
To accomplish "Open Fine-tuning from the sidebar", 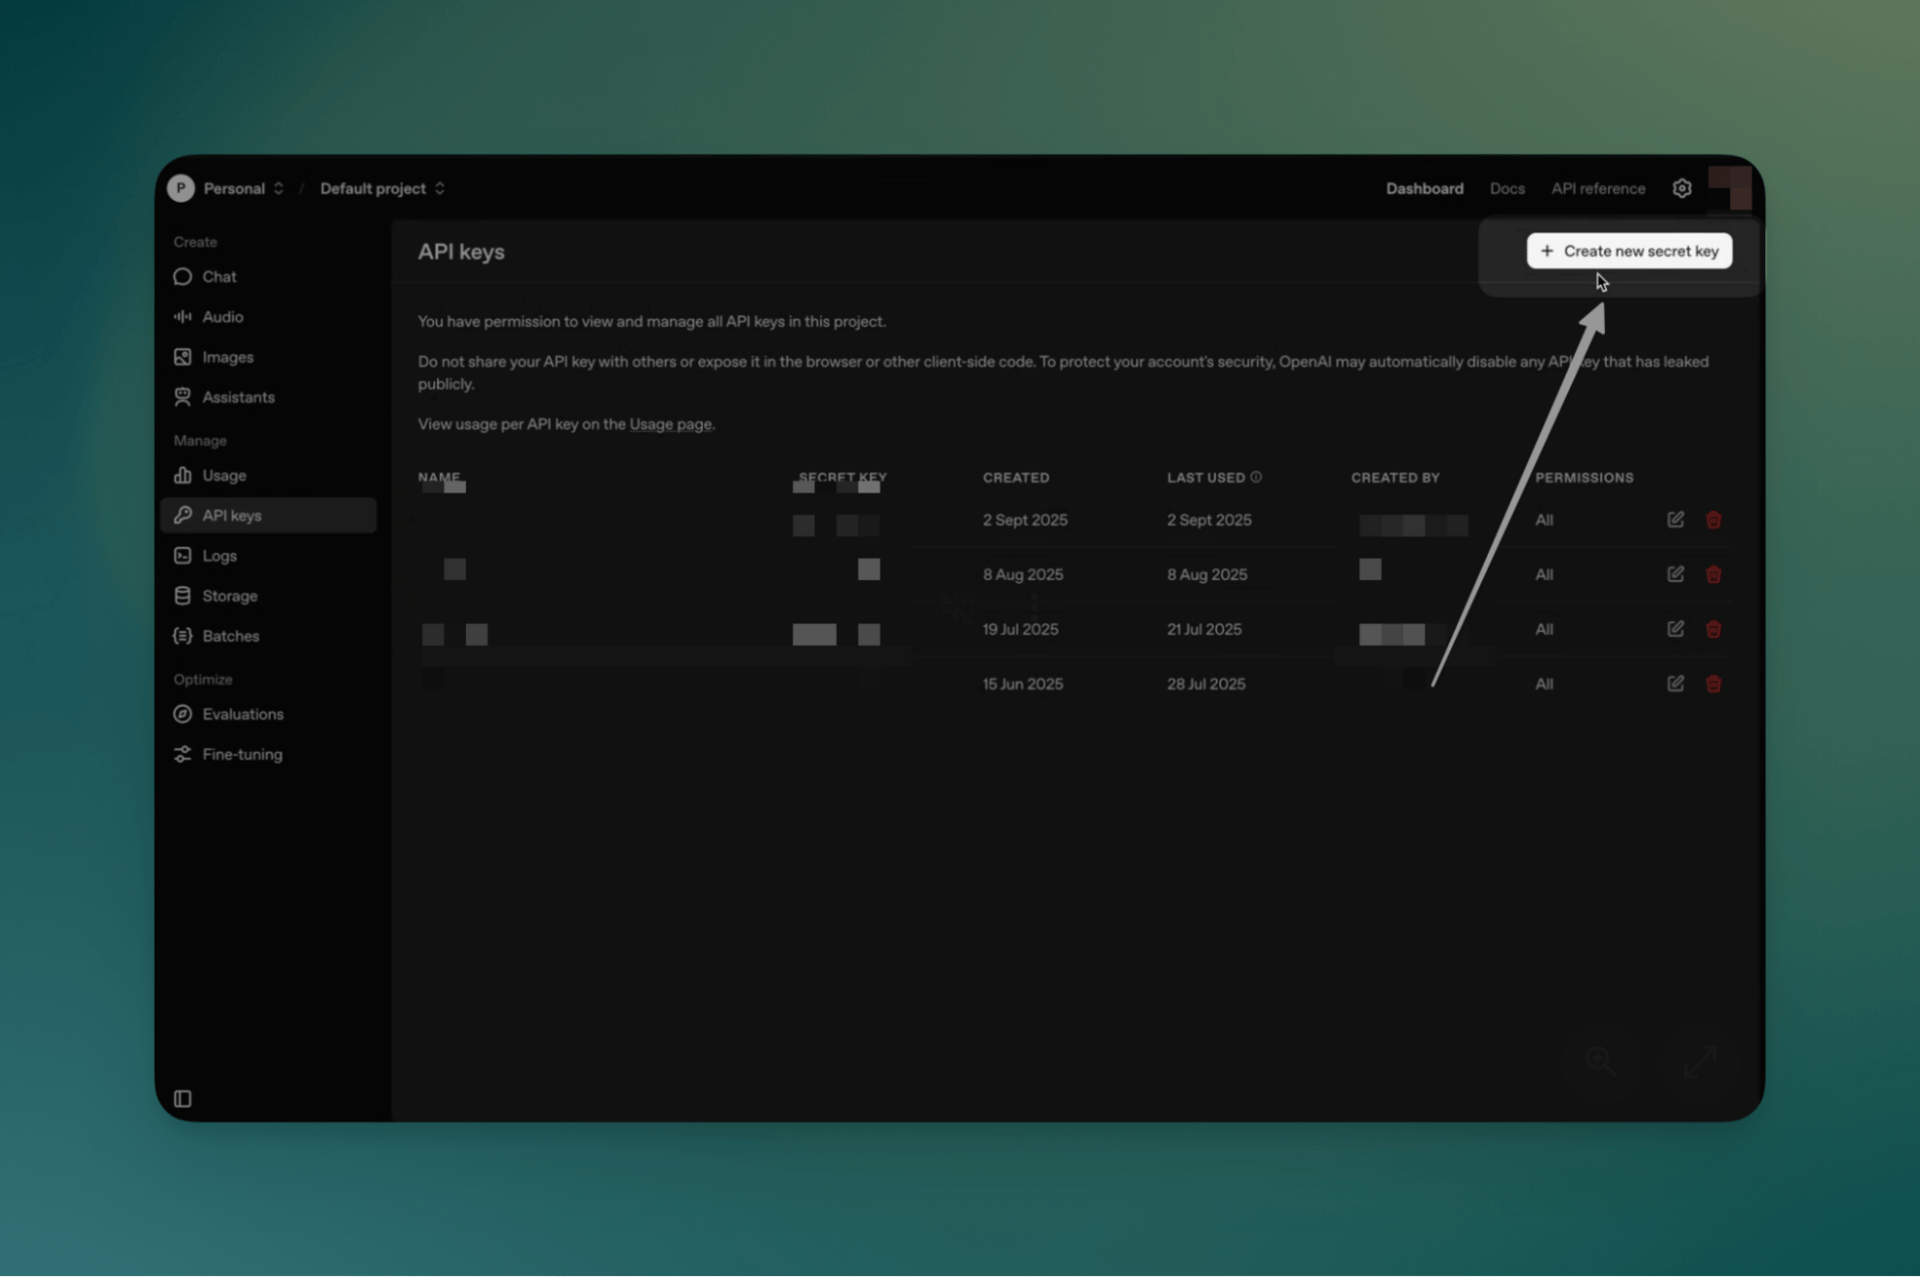I will coord(242,755).
